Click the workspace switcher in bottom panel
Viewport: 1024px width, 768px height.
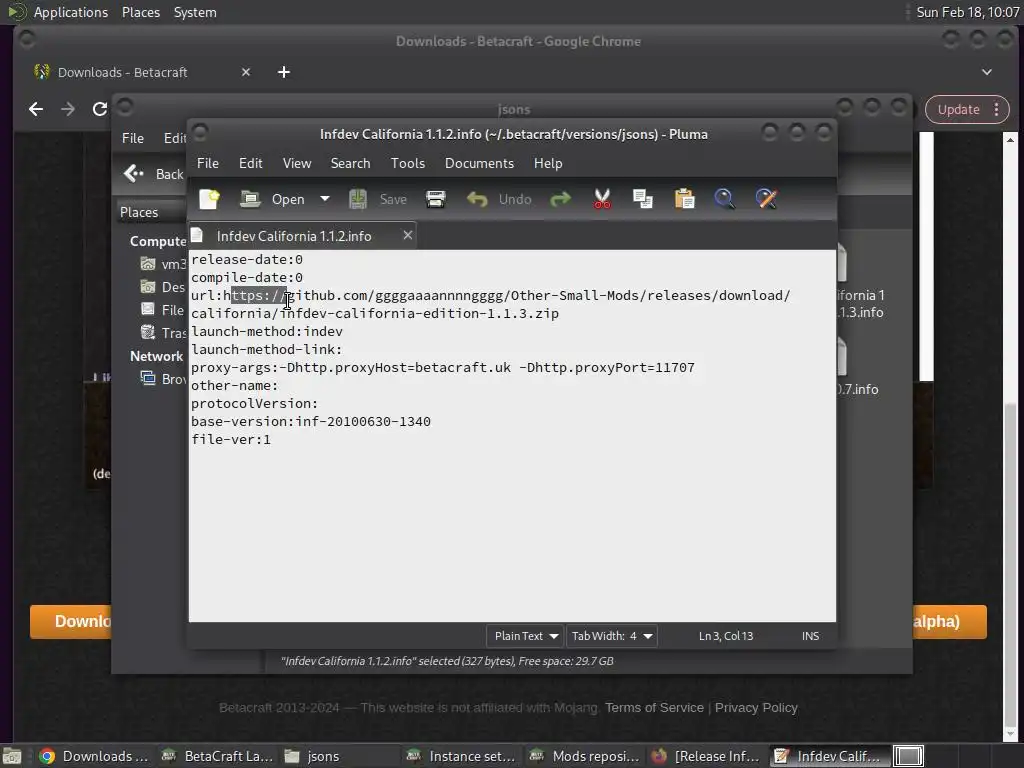click(x=908, y=756)
